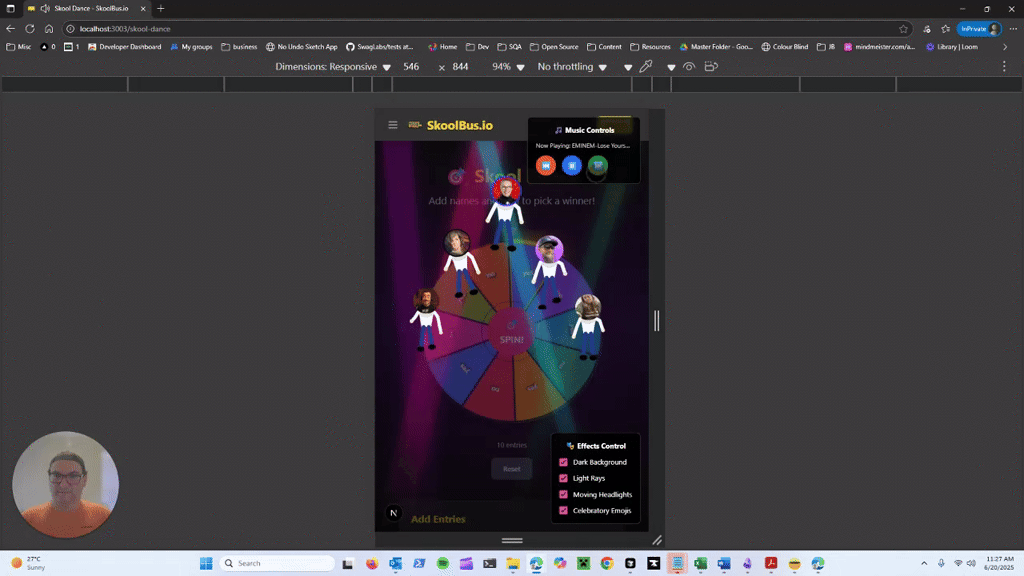Open the No Undo Sketch App bookmark
1024x576 pixels.
pos(302,47)
